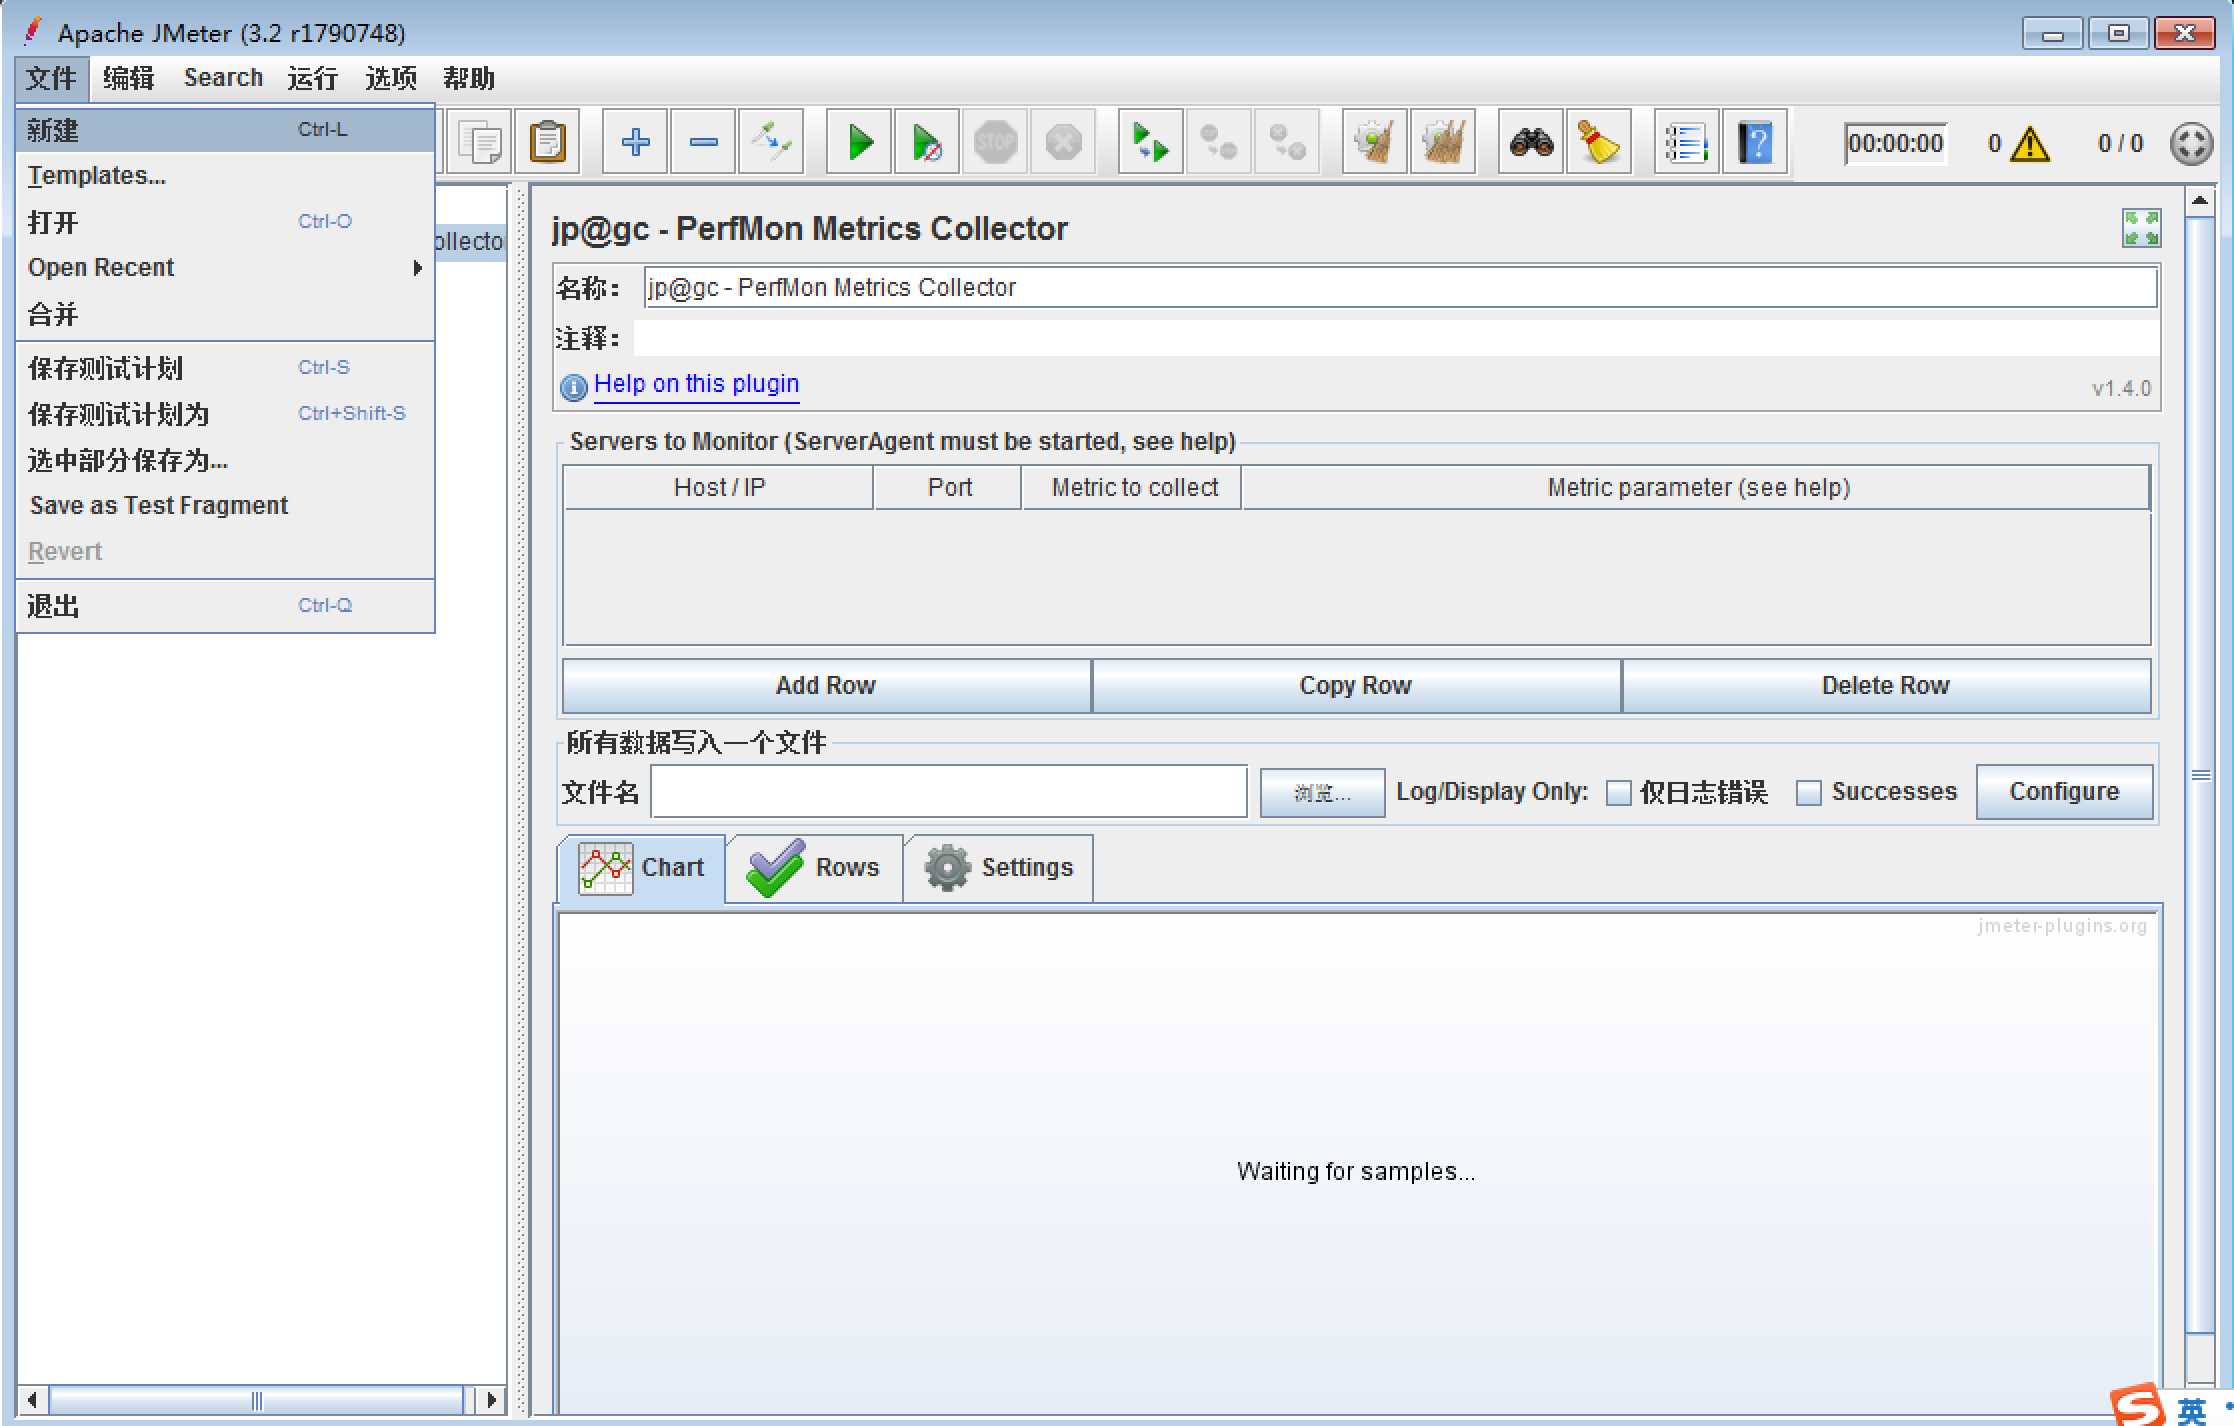This screenshot has height=1426, width=2234.
Task: Select 打开 menu entry
Action: click(x=225, y=222)
